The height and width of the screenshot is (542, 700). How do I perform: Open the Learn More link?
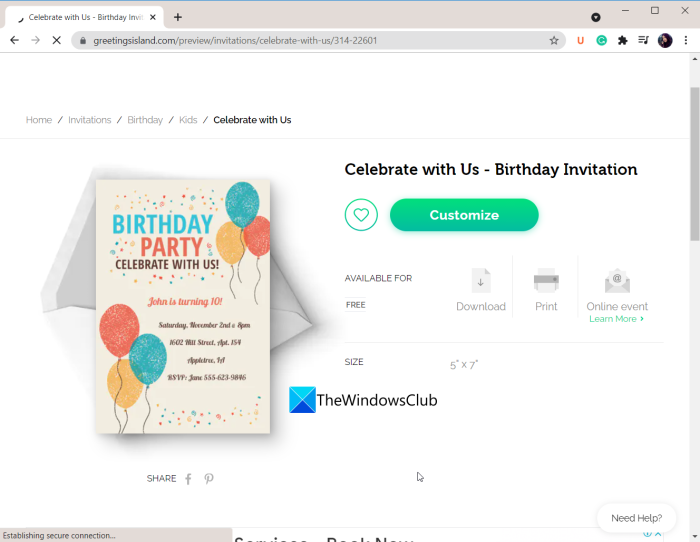[616, 319]
